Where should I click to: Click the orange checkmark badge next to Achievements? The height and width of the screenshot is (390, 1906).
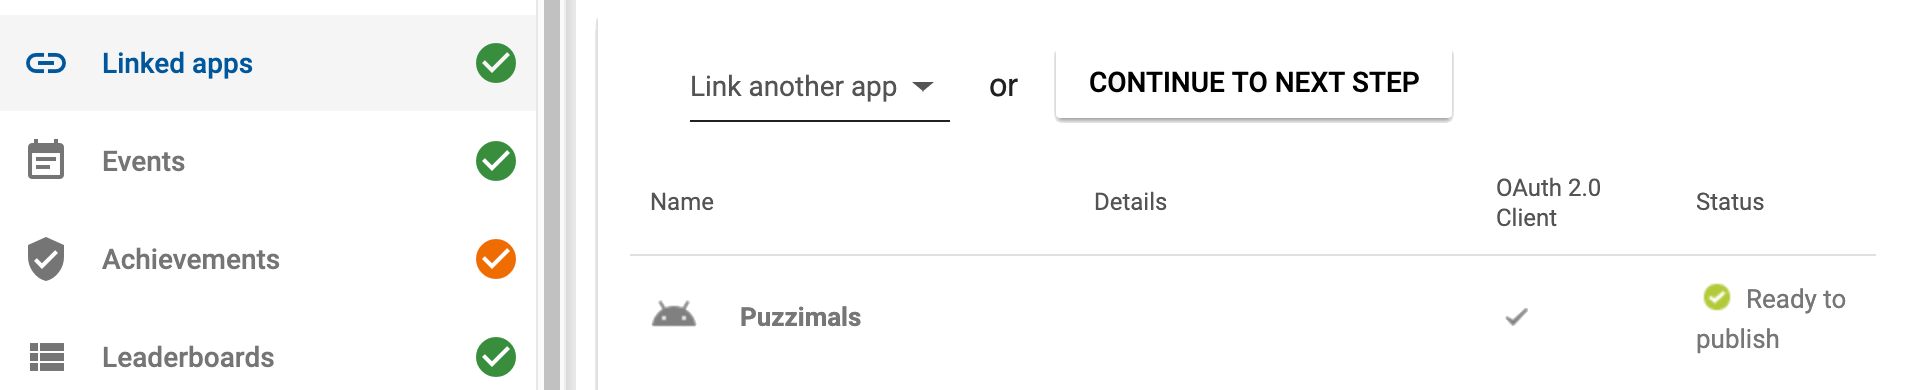pos(496,259)
